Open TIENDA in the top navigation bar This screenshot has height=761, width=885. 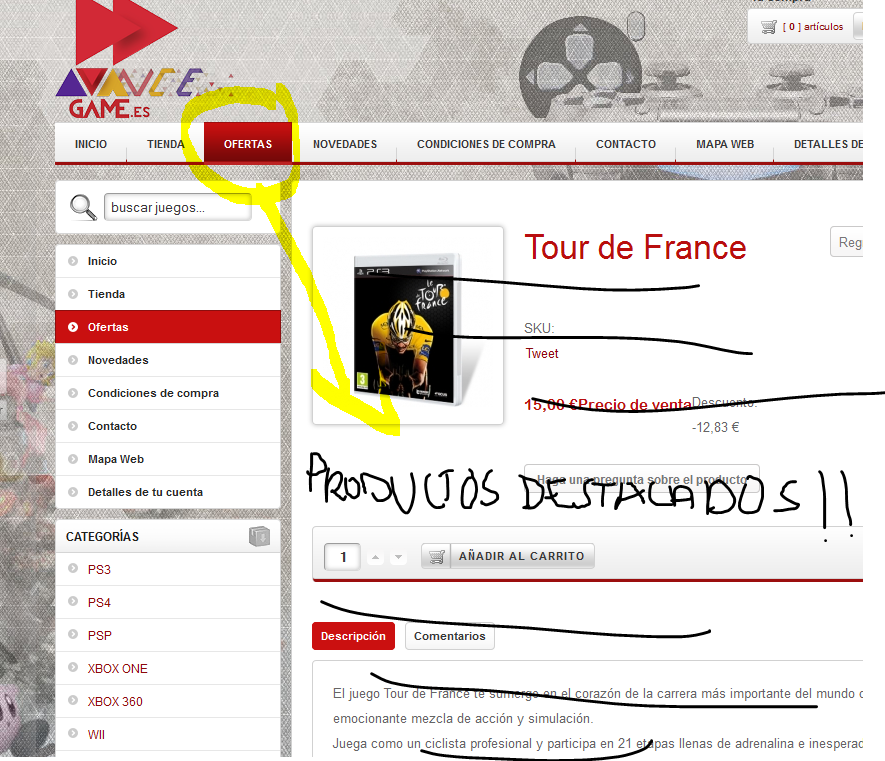click(x=165, y=144)
